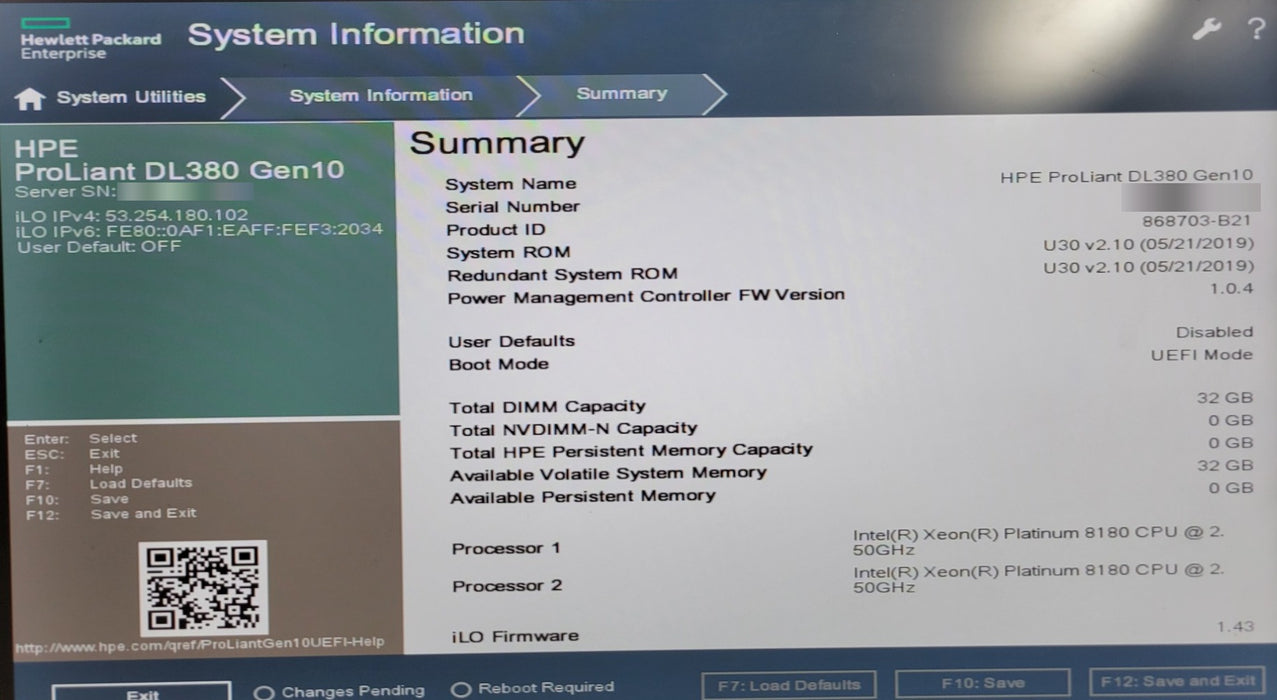Click the Processor 1 label

coord(506,549)
